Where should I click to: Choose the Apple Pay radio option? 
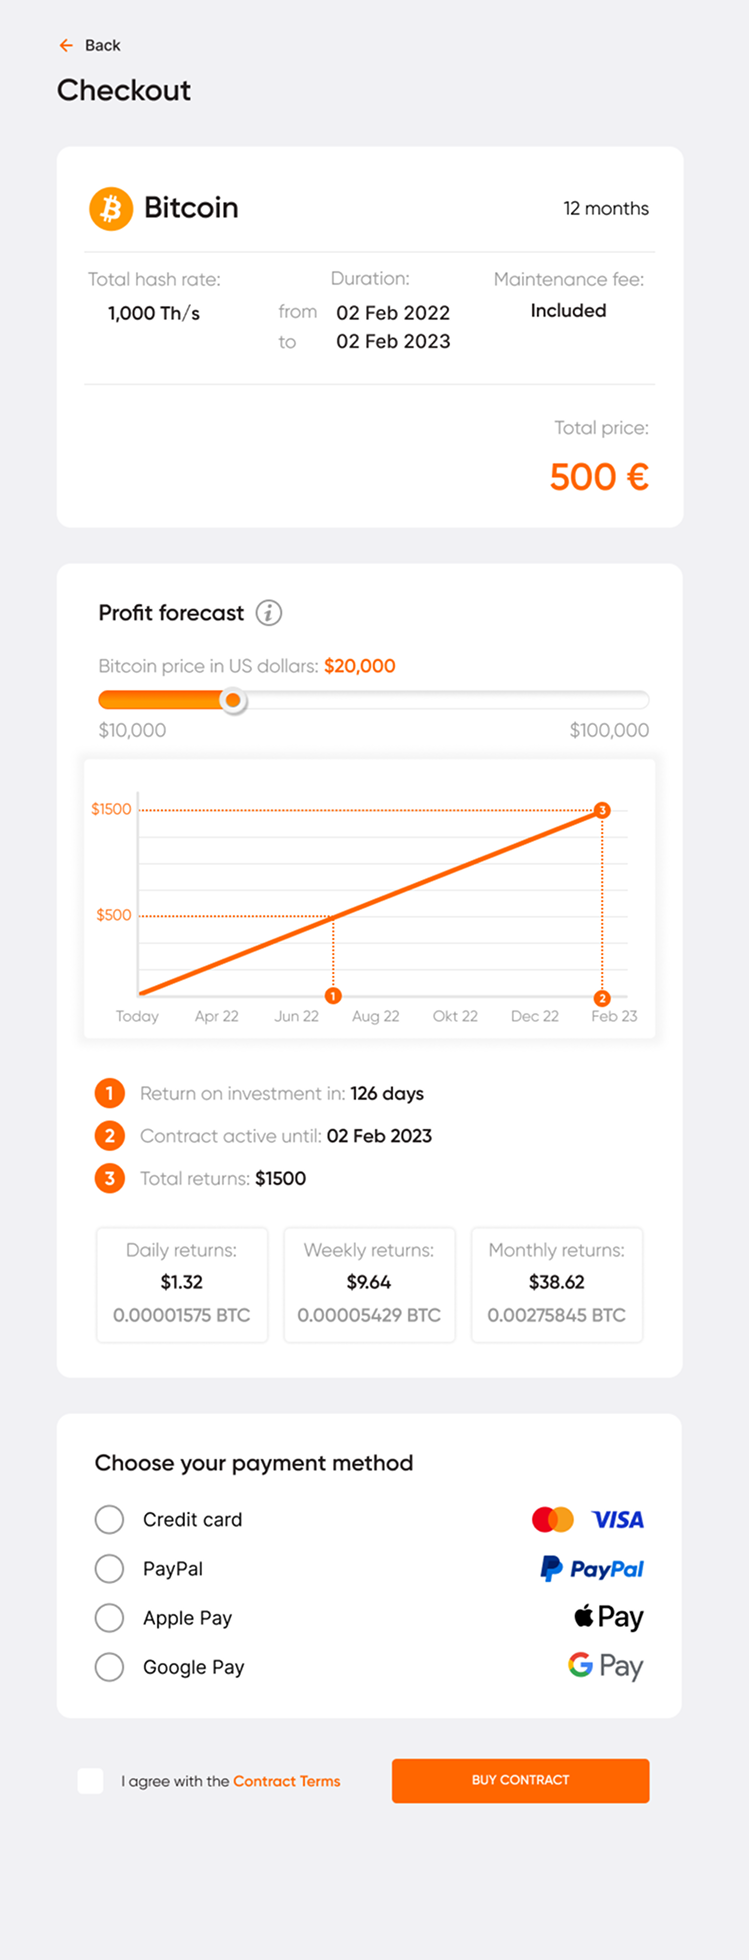[109, 1618]
